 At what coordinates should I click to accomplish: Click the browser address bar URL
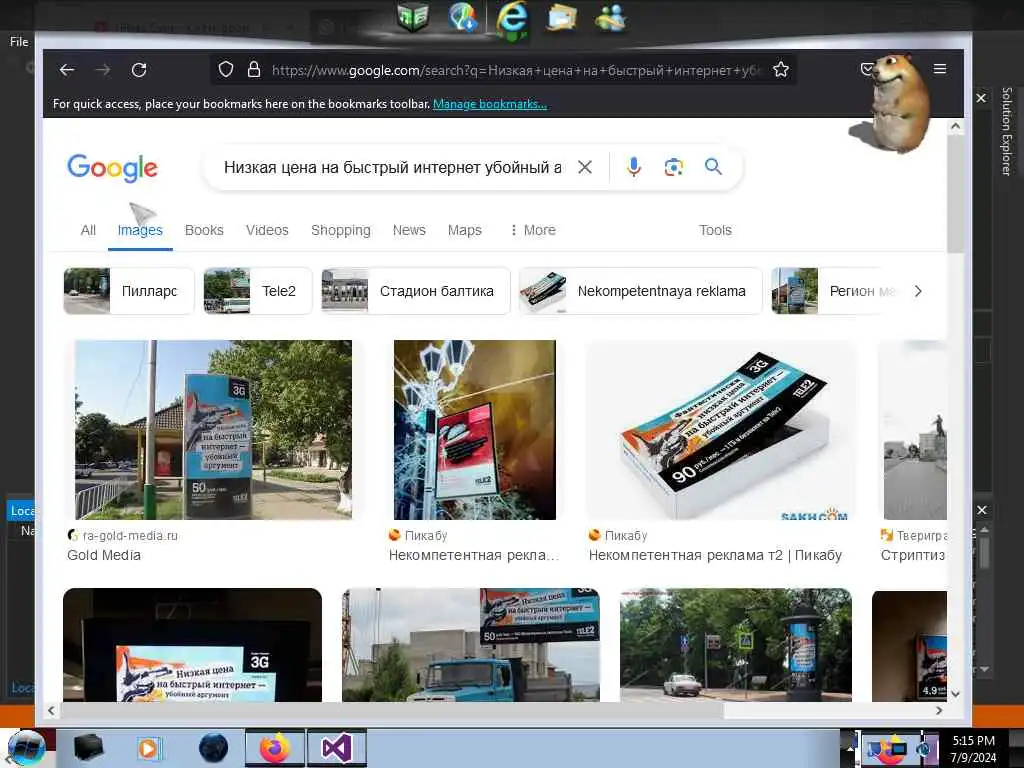coord(516,70)
